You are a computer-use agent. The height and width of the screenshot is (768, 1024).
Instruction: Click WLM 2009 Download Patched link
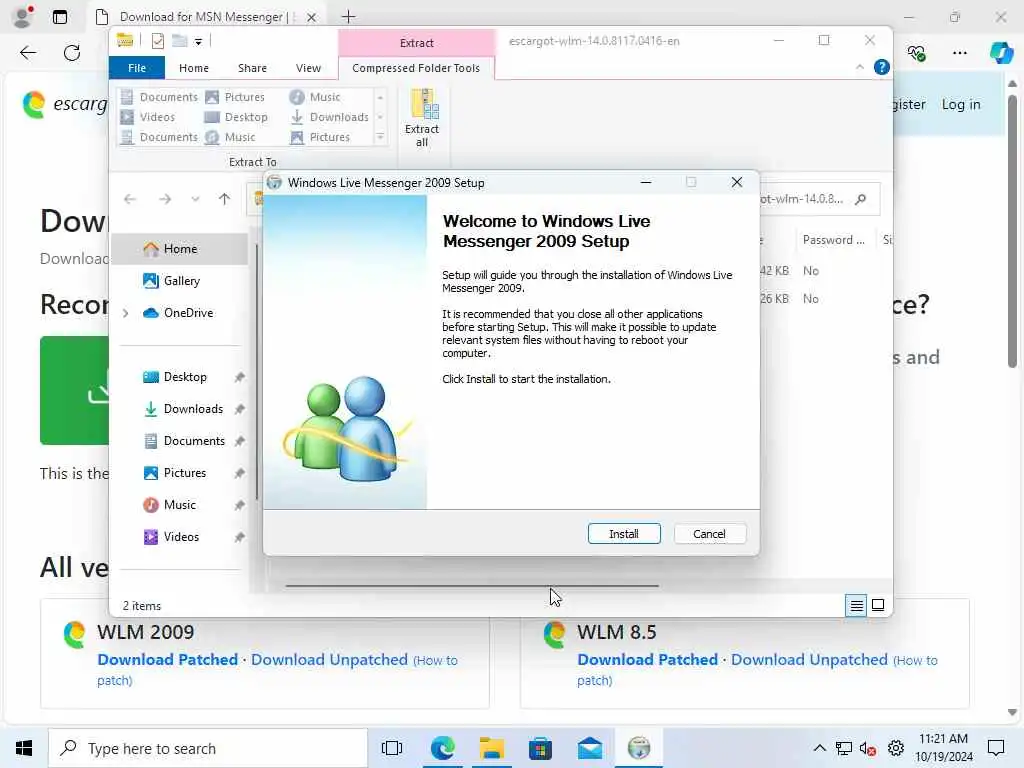pos(167,660)
